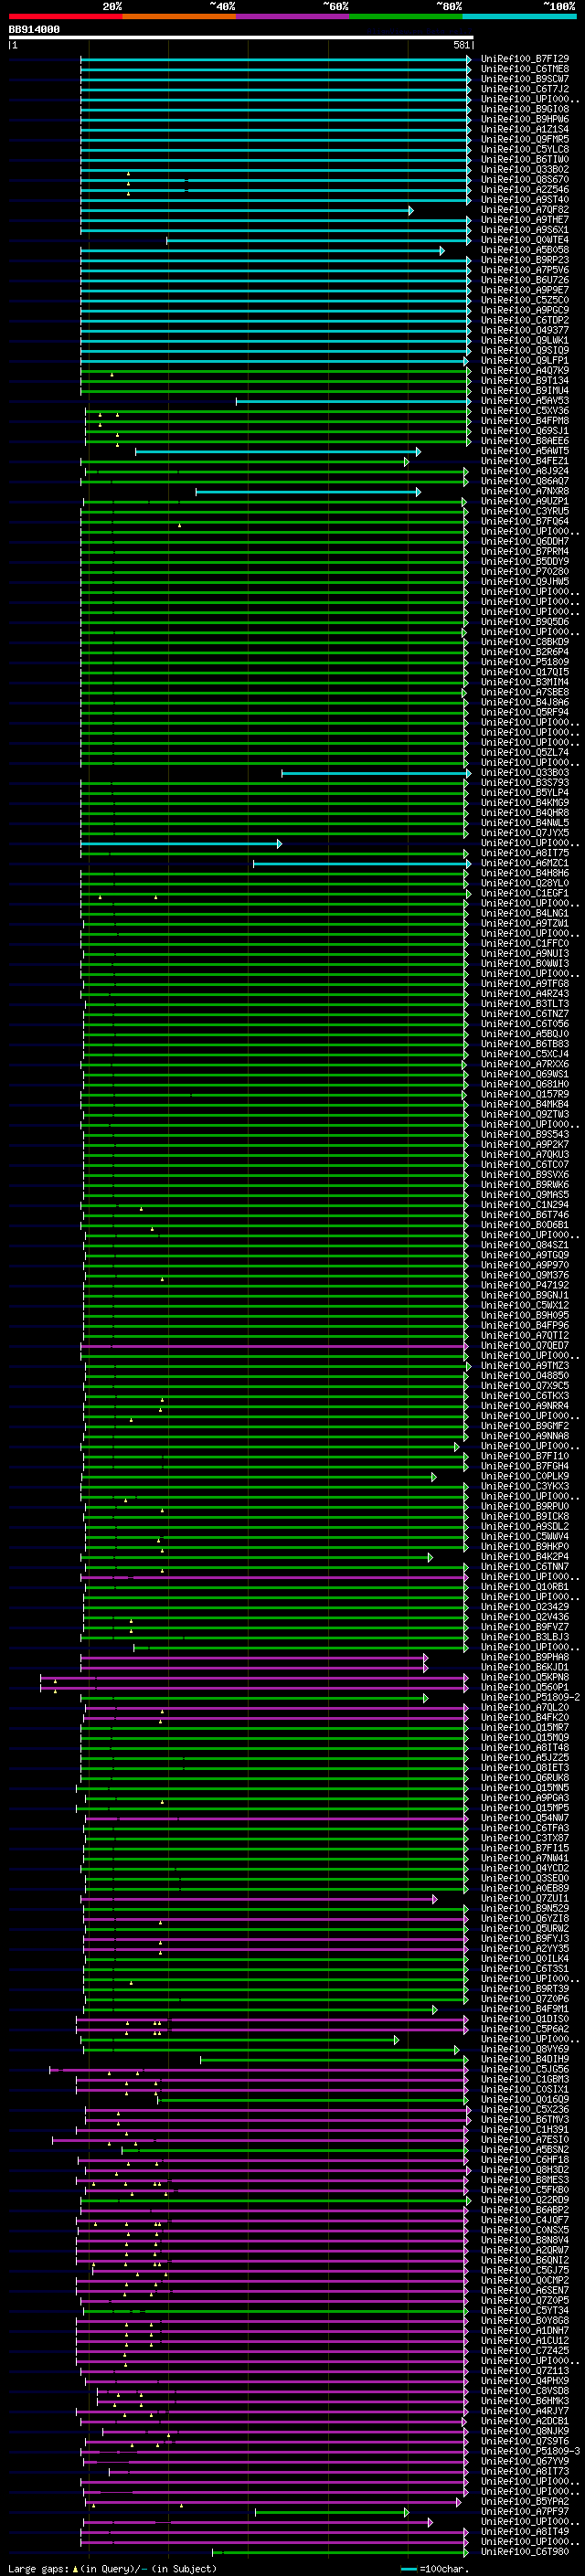Click label UniRef100_A7ESI0
The image size is (585, 2576).
tap(525, 2139)
